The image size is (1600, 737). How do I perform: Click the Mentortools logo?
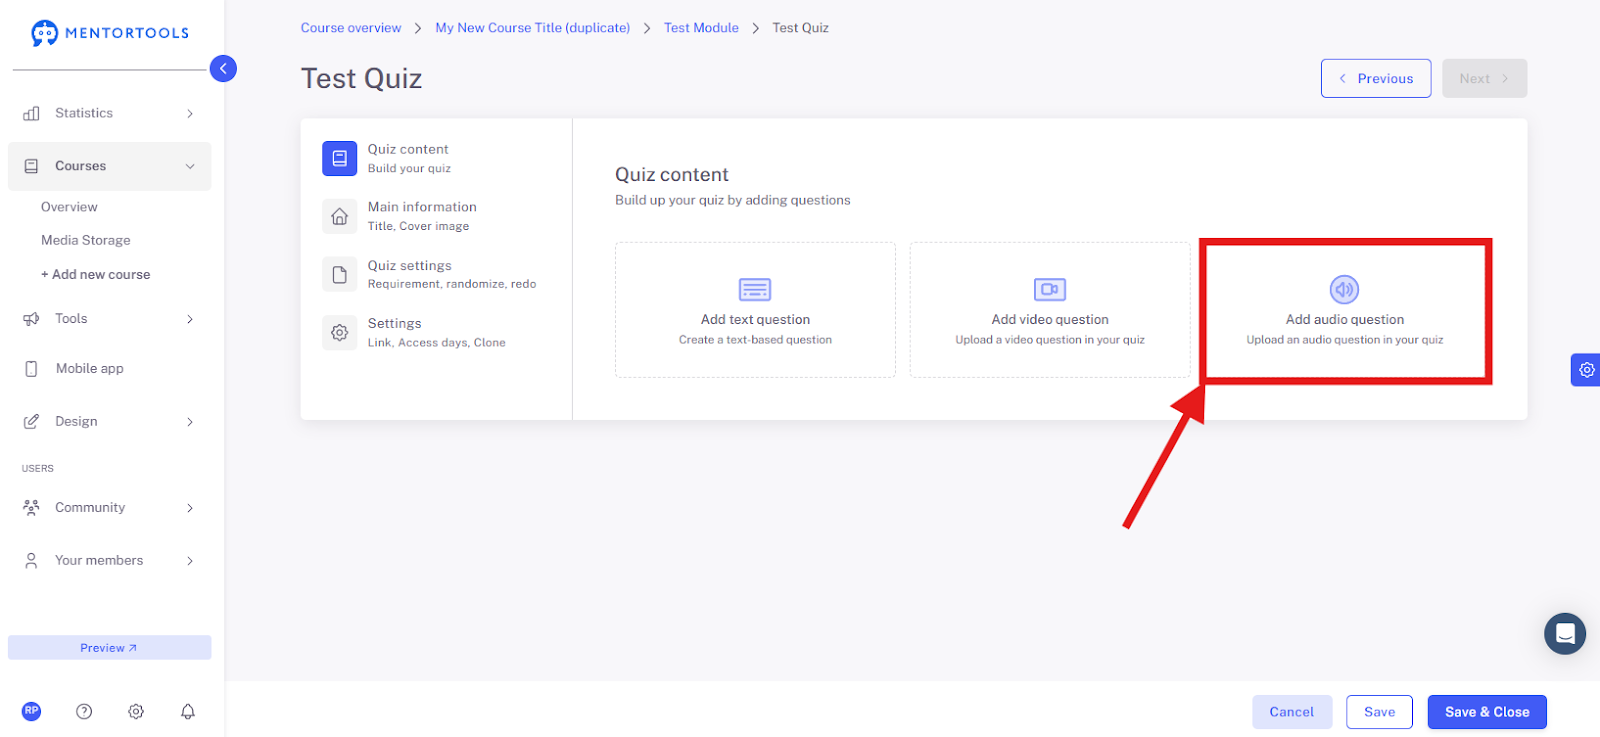coord(110,33)
